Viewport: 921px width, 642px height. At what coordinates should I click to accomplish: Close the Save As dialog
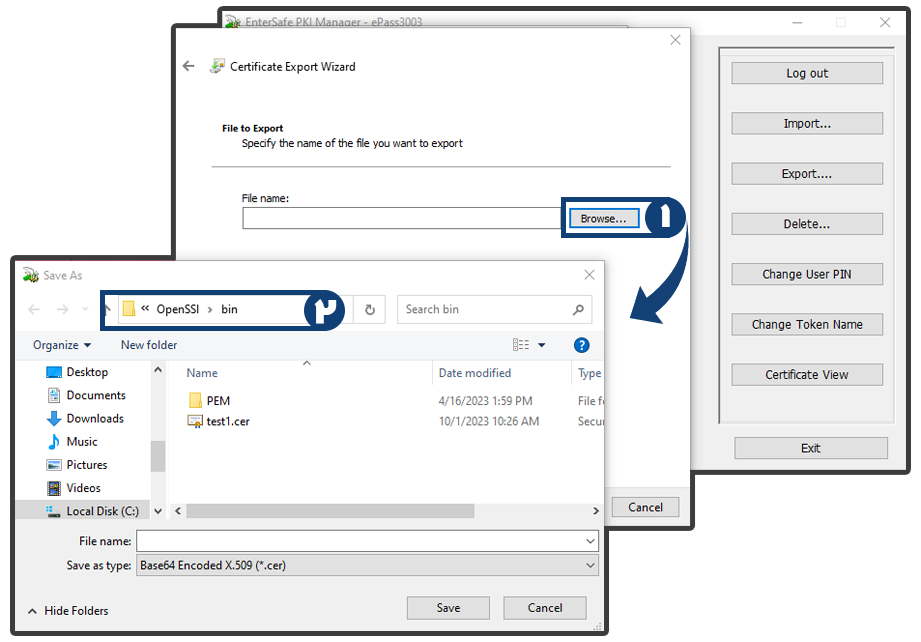(589, 275)
